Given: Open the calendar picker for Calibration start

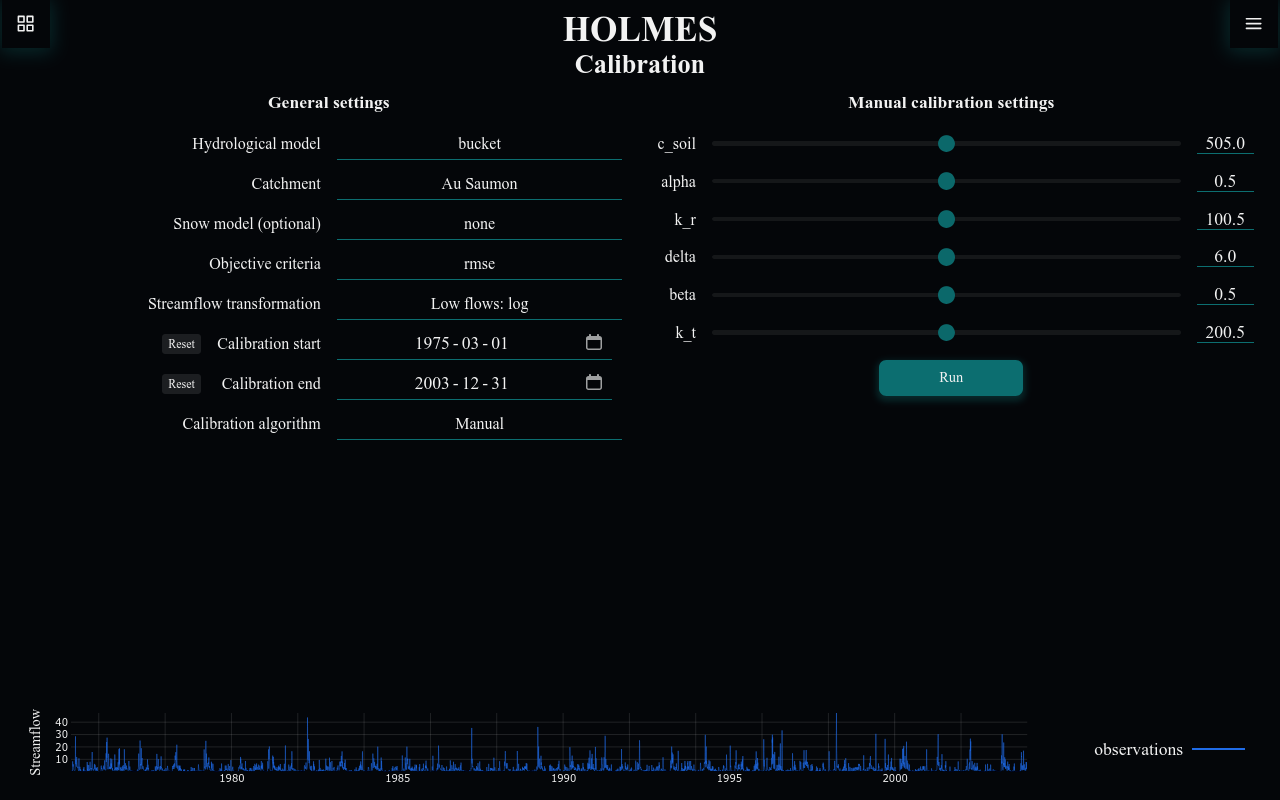Looking at the screenshot, I should click(593, 342).
